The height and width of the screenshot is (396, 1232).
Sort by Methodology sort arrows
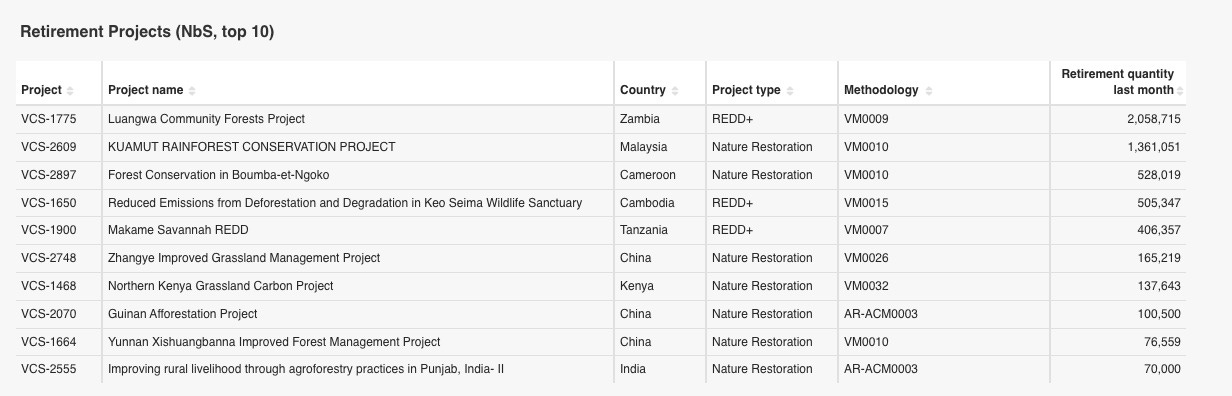[928, 91]
